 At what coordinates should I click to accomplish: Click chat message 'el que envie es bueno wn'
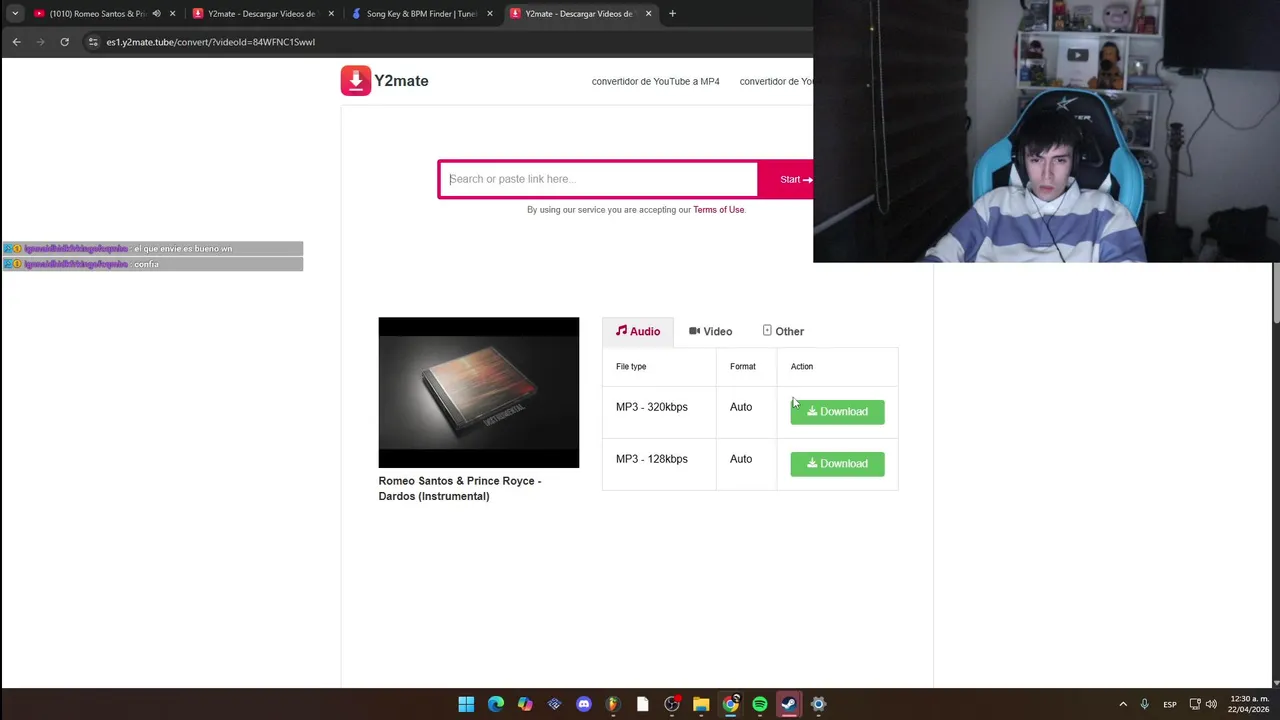click(x=183, y=249)
